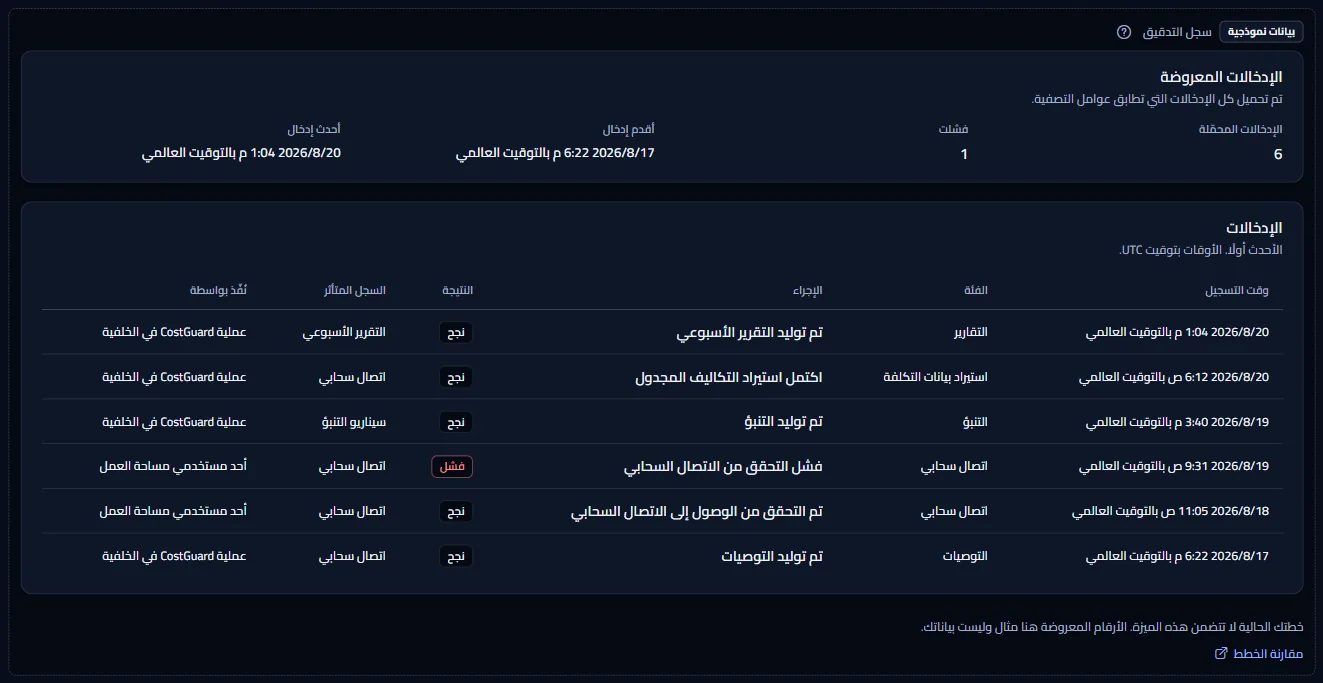Click the timestamp 2026/8/20 1:04 م in the table

[1177, 333]
